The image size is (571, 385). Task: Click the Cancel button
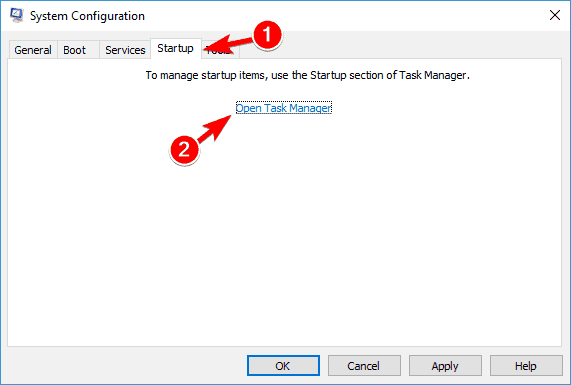point(364,366)
